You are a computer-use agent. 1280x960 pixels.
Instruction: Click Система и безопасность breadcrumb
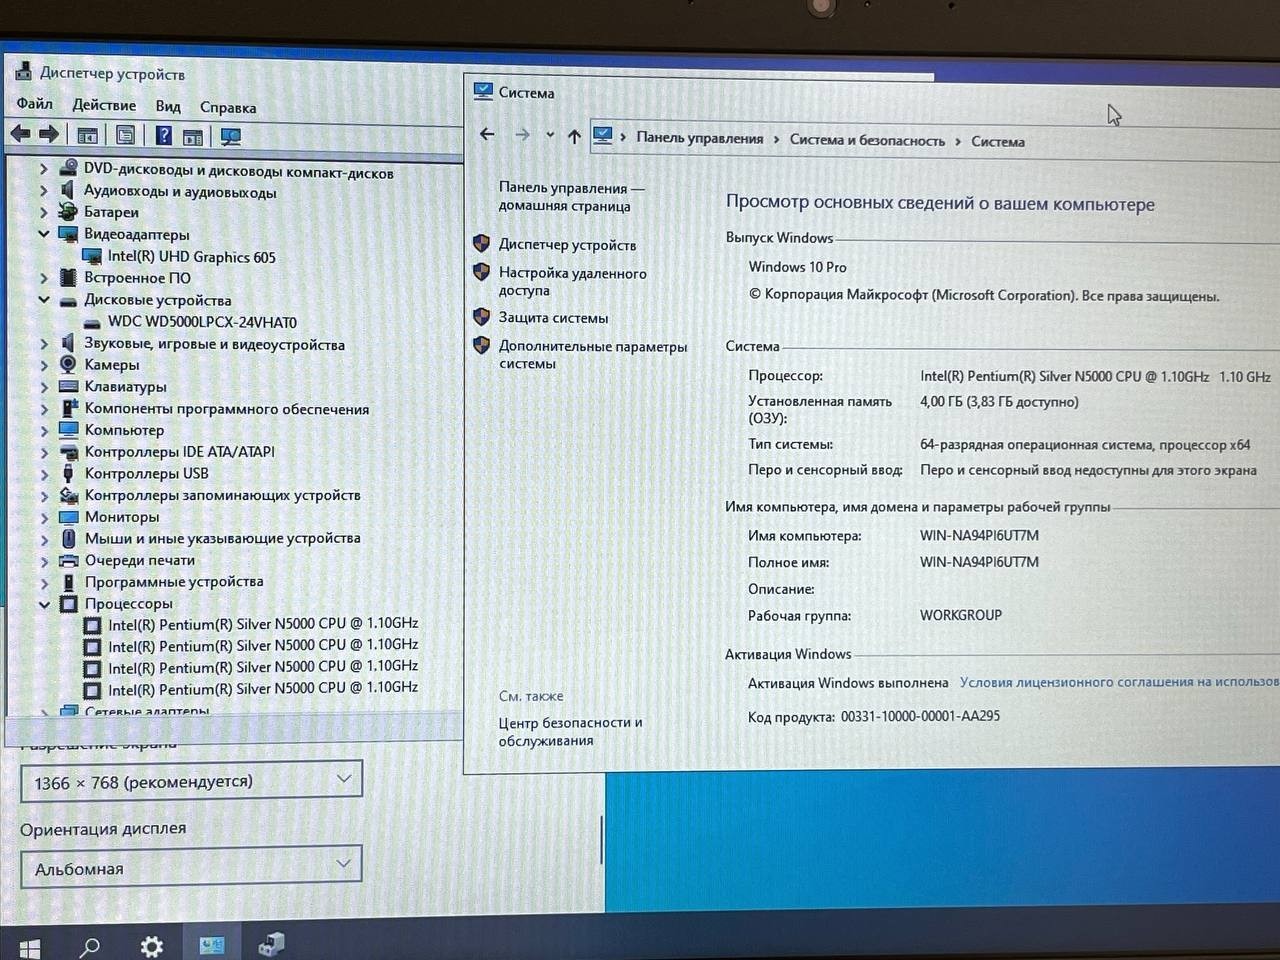tap(867, 140)
